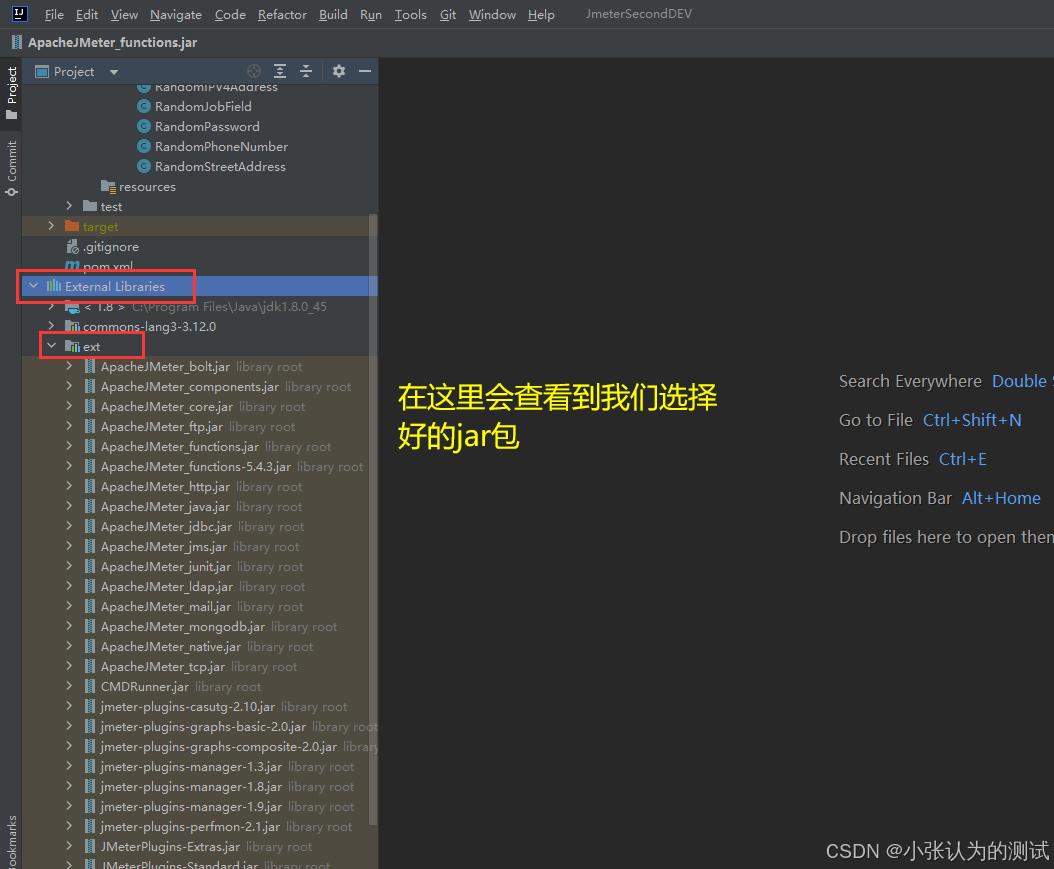Click the IntelliJ IDEA logo icon
This screenshot has width=1054, height=869.
(19, 13)
